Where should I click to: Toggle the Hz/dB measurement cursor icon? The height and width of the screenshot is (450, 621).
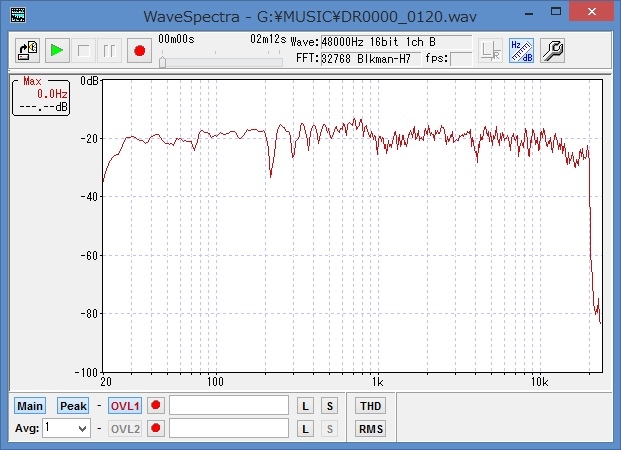[522, 51]
